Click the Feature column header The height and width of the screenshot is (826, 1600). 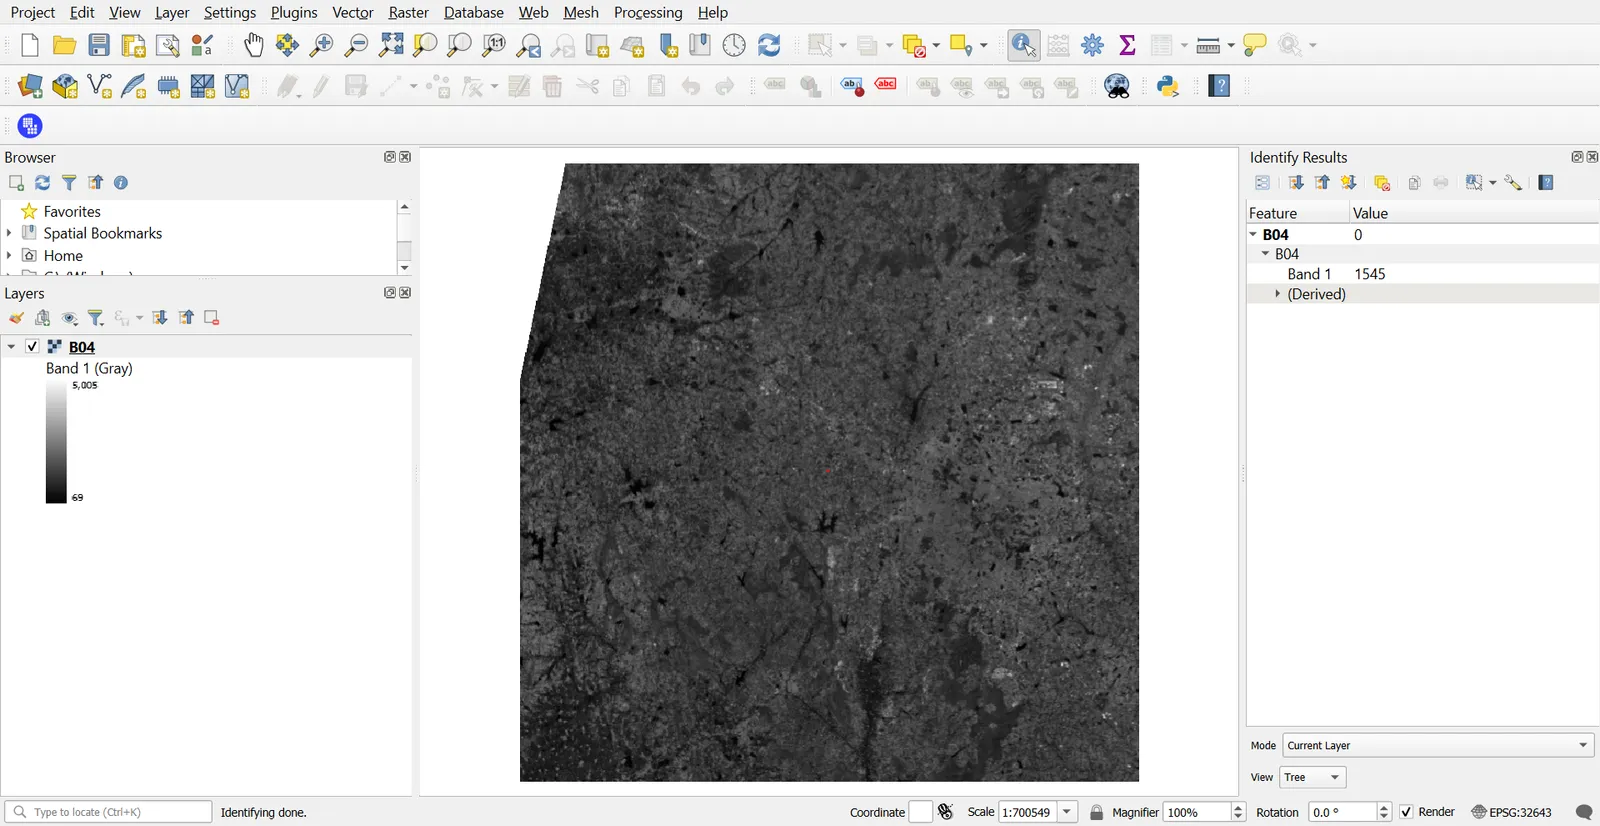point(1297,213)
